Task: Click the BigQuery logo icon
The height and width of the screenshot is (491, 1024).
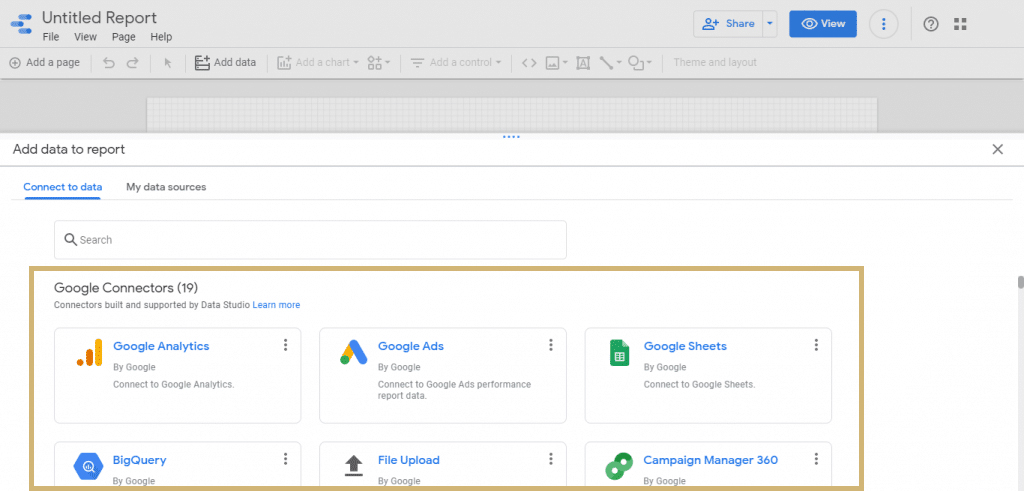Action: pyautogui.click(x=89, y=466)
